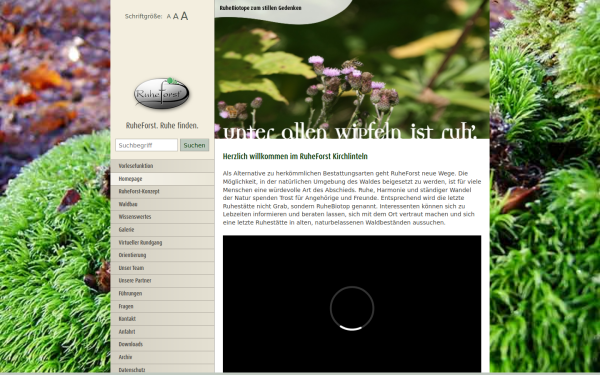Open the Archiv page
The image size is (600, 375).
click(x=162, y=357)
